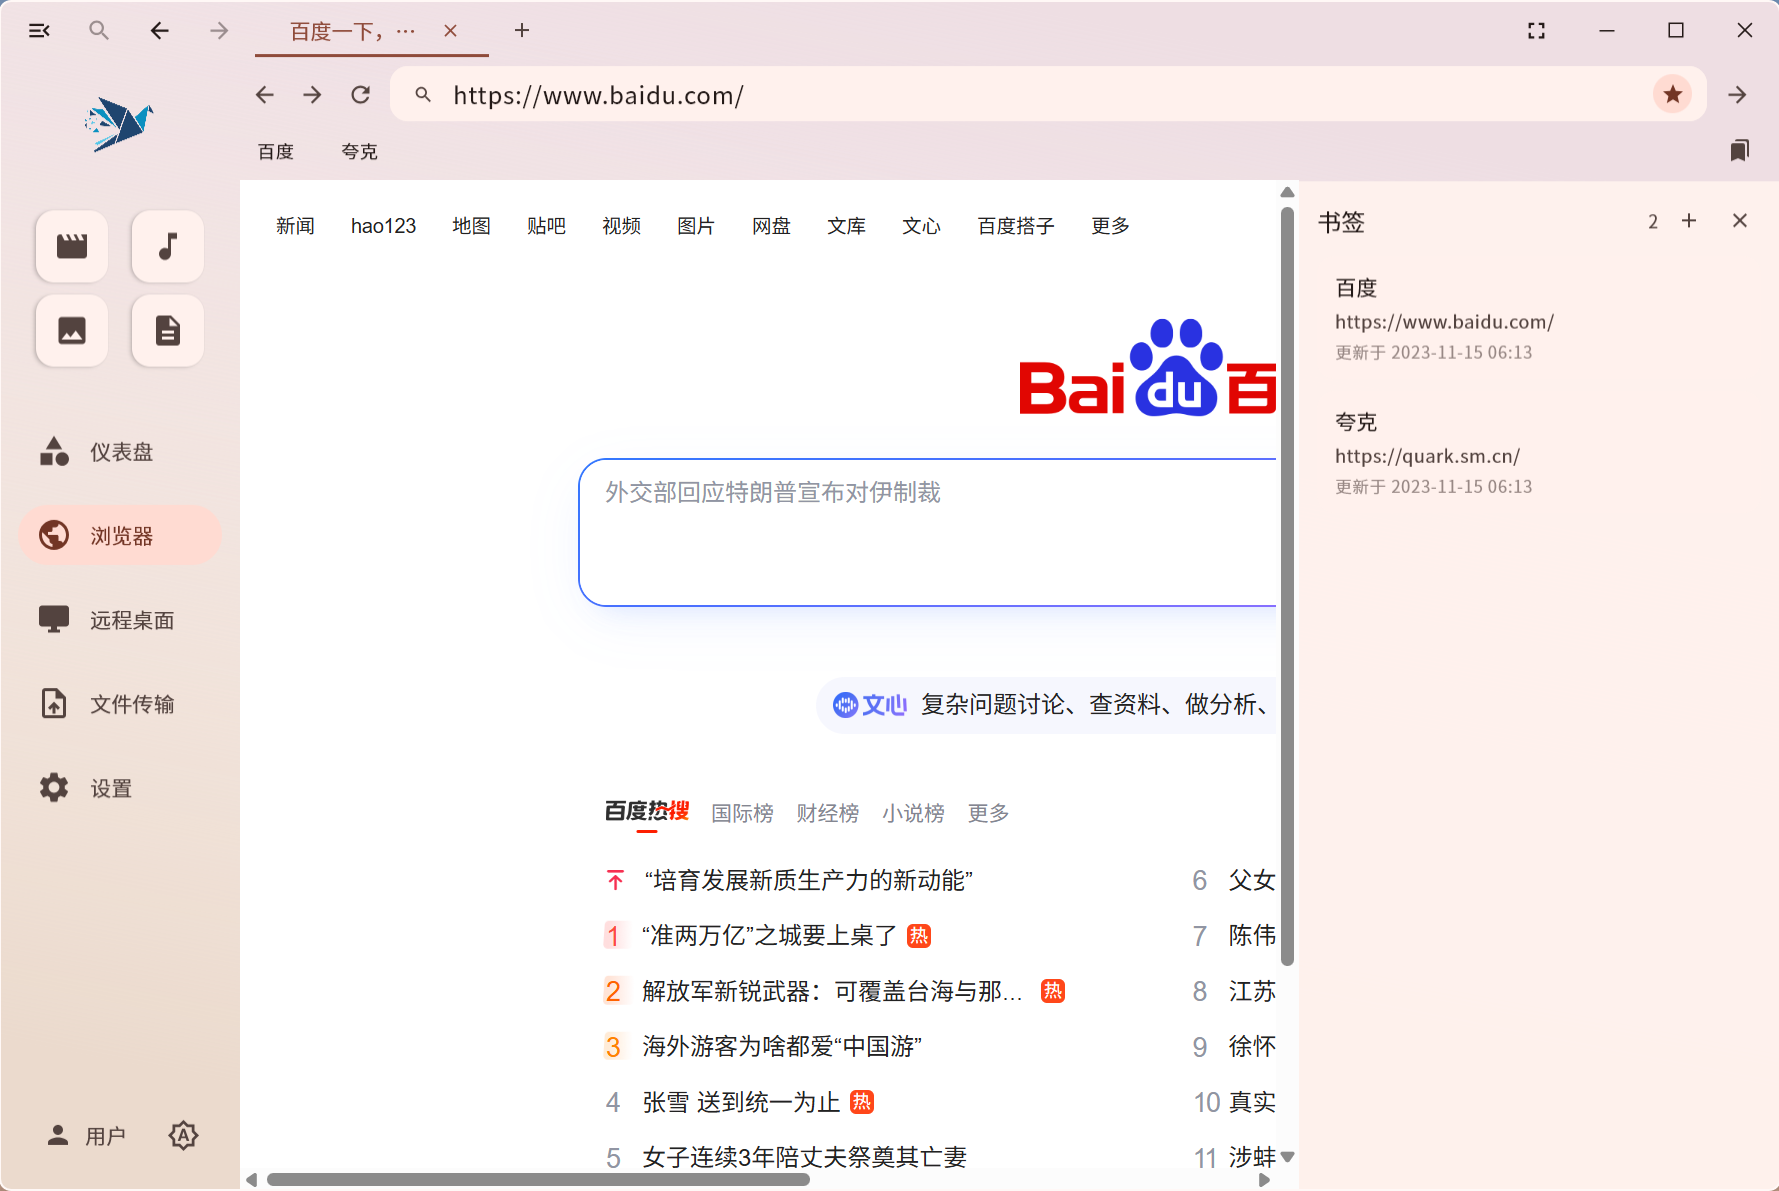Switch to 财经榜 tab

[x=828, y=813]
